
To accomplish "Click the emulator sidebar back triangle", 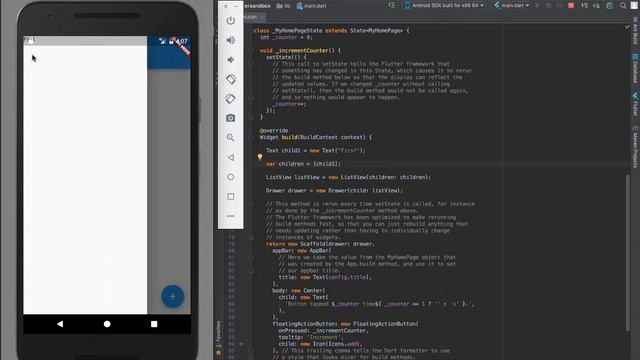I will pyautogui.click(x=231, y=158).
